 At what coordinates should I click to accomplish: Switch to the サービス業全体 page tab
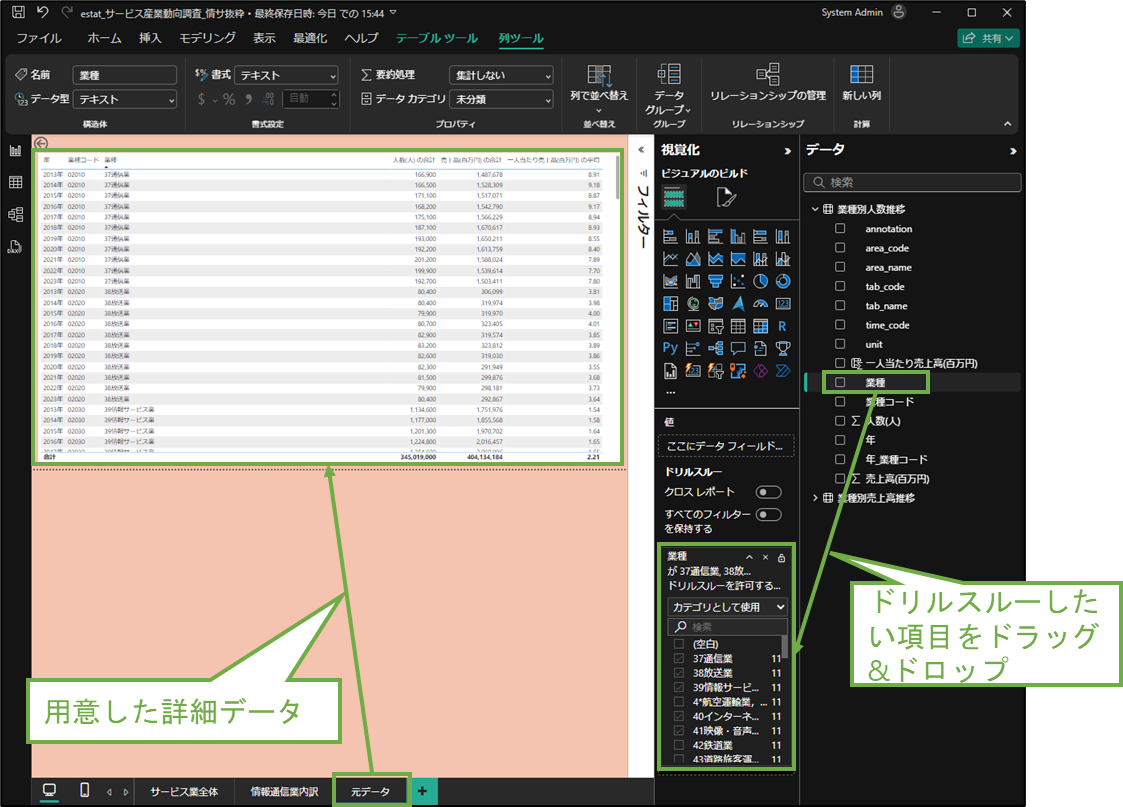pyautogui.click(x=184, y=791)
